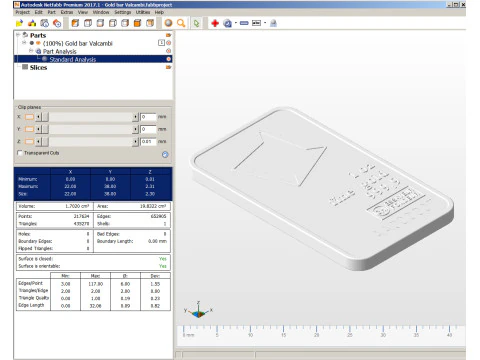Open dropdown arrow beside the text label icon

tap(265, 23)
